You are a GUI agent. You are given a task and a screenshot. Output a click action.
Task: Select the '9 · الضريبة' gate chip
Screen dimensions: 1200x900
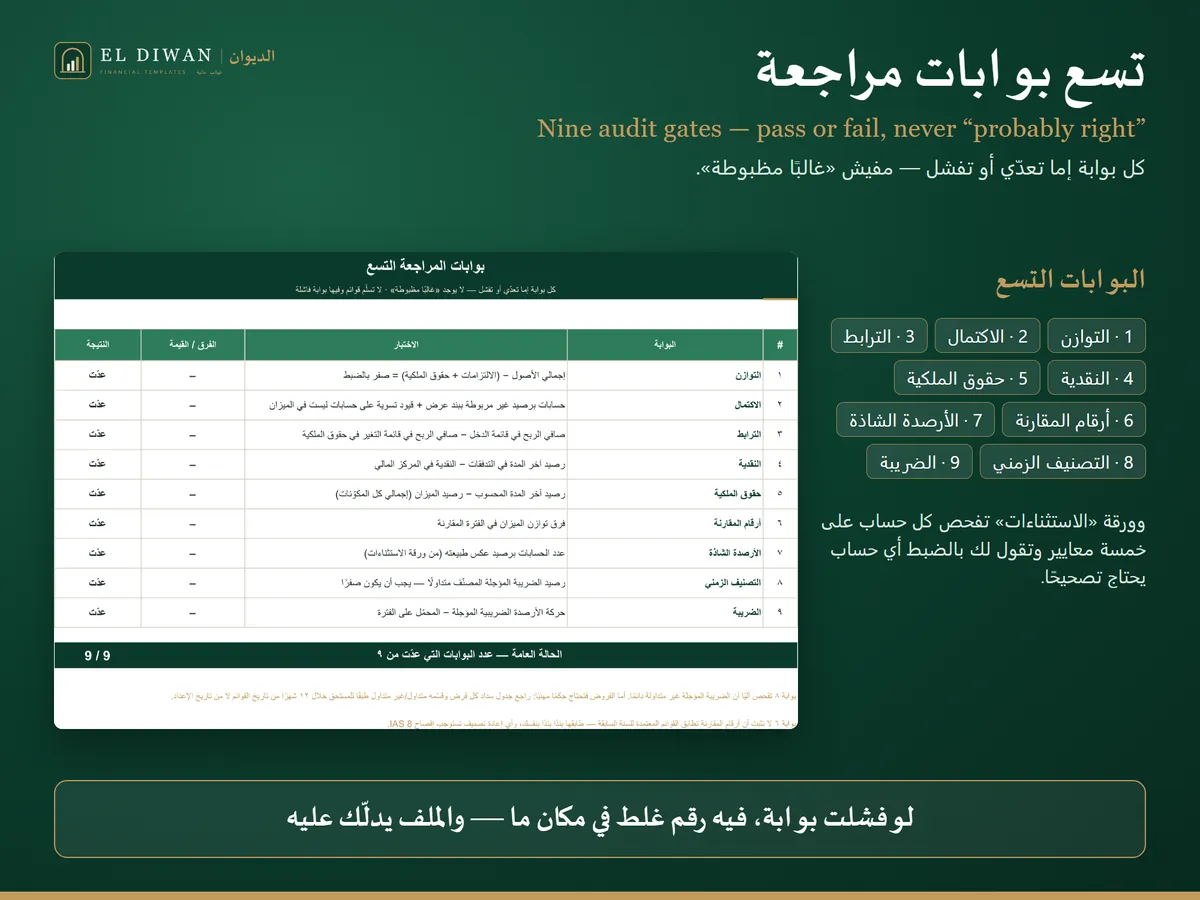pos(920,462)
